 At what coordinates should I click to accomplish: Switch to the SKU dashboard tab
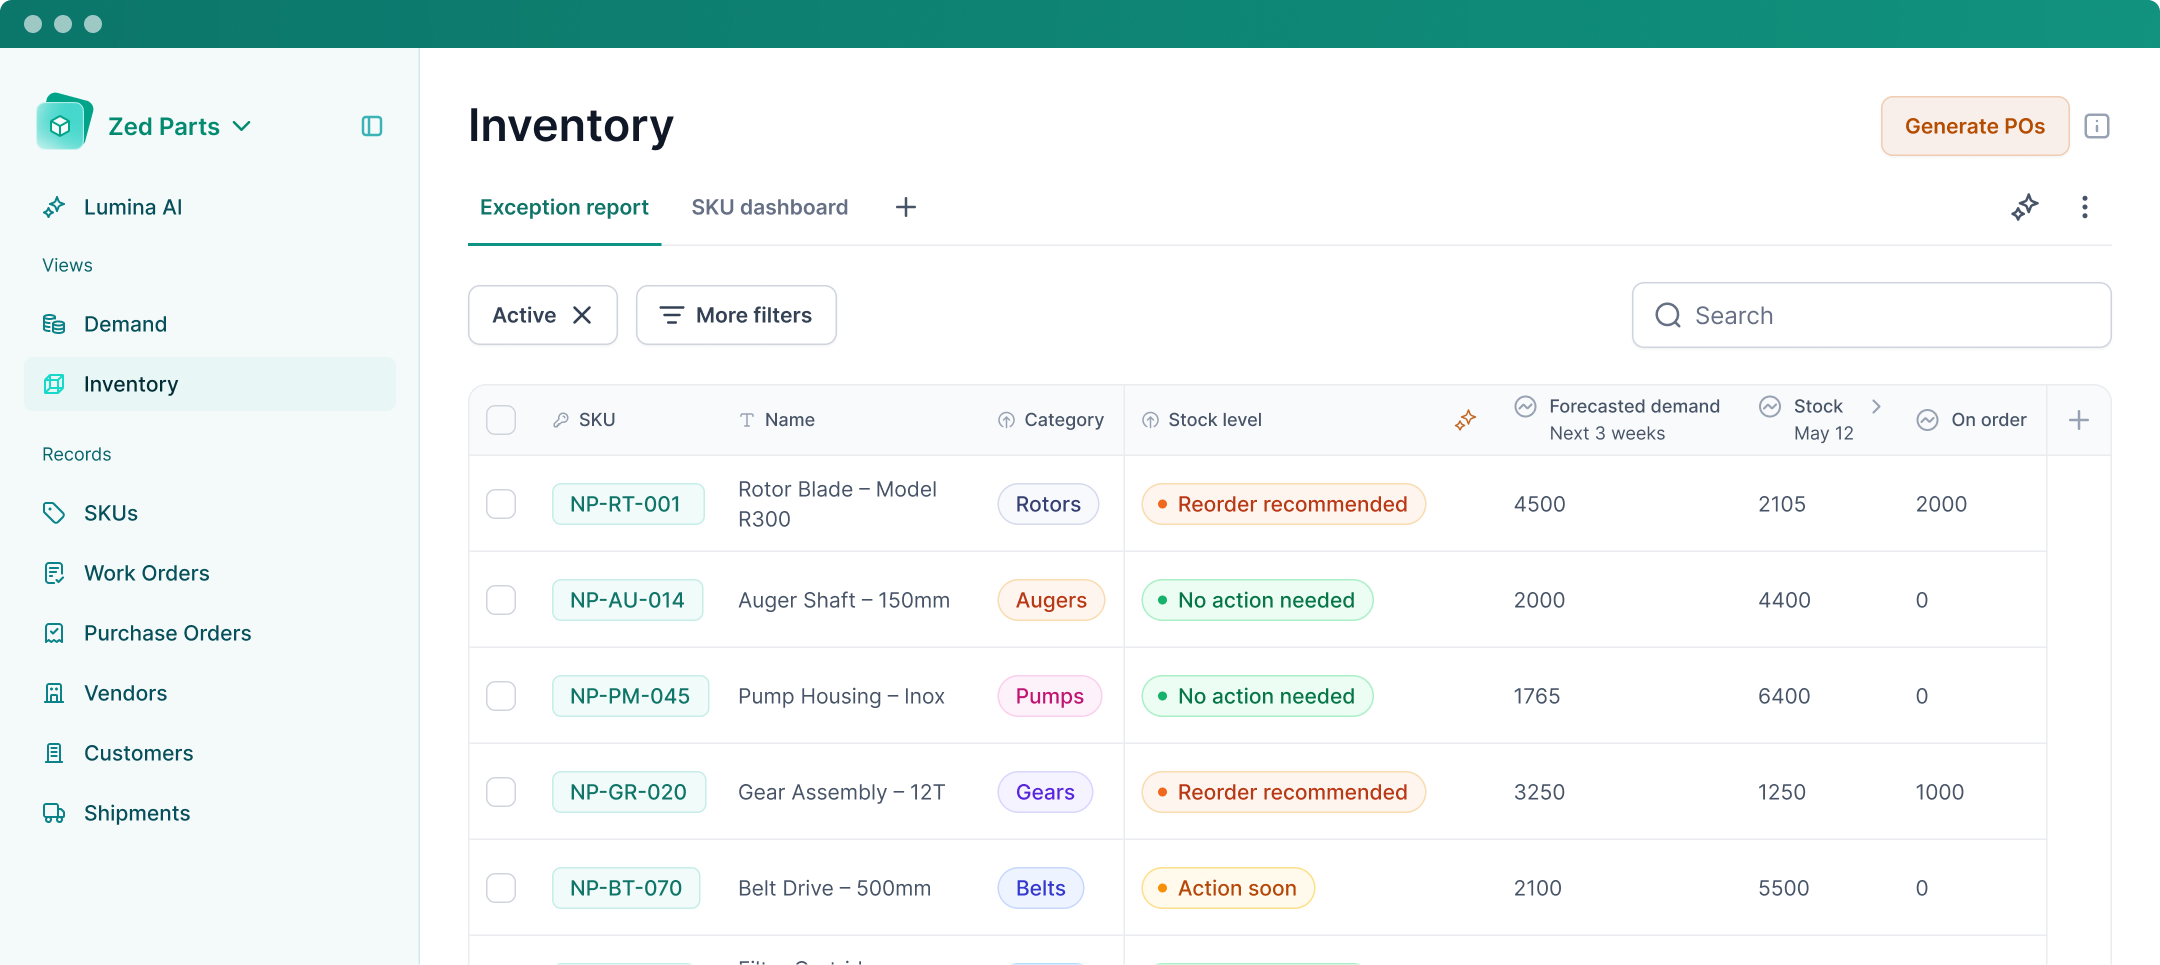[x=769, y=207]
